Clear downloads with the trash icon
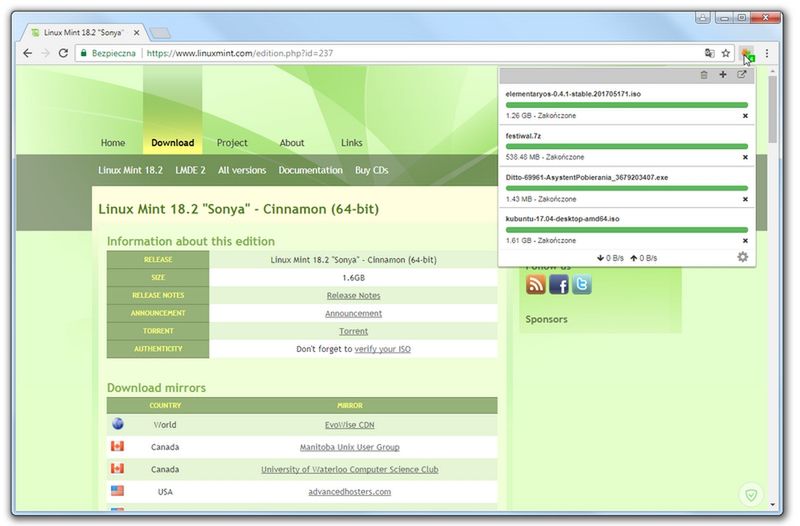The height and width of the screenshot is (526, 800). [x=704, y=75]
